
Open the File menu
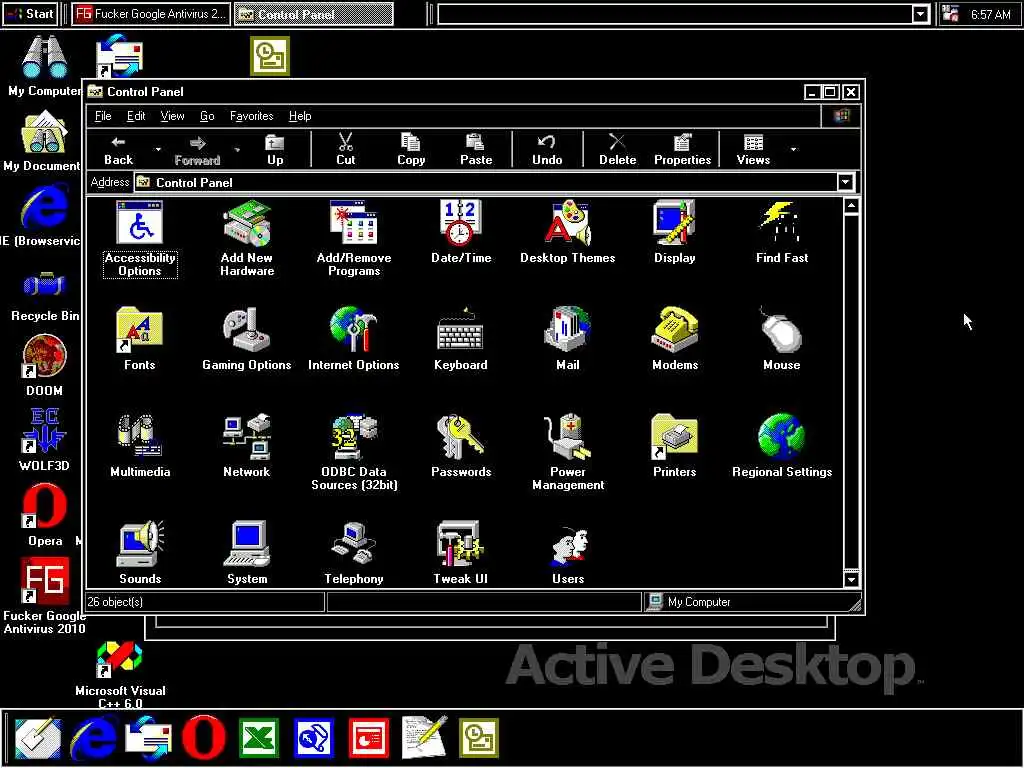pos(103,116)
